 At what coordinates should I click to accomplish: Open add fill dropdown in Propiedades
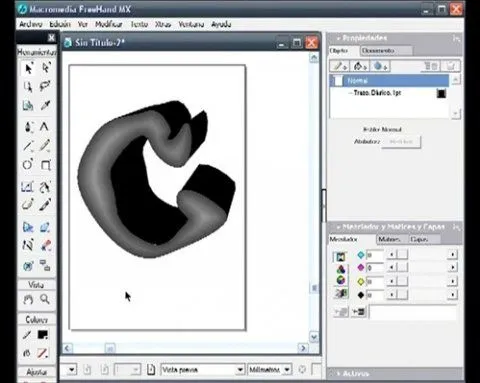pos(360,66)
